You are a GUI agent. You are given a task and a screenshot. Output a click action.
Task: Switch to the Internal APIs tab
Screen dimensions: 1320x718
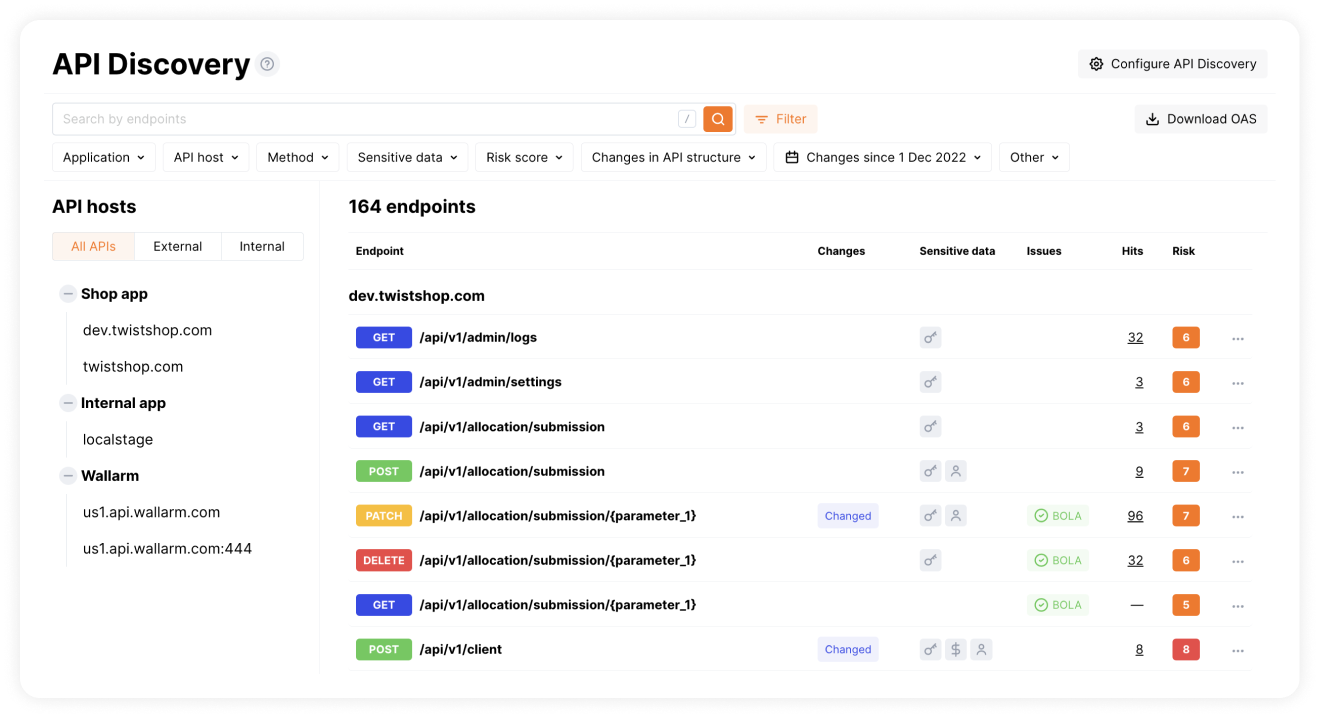(262, 247)
